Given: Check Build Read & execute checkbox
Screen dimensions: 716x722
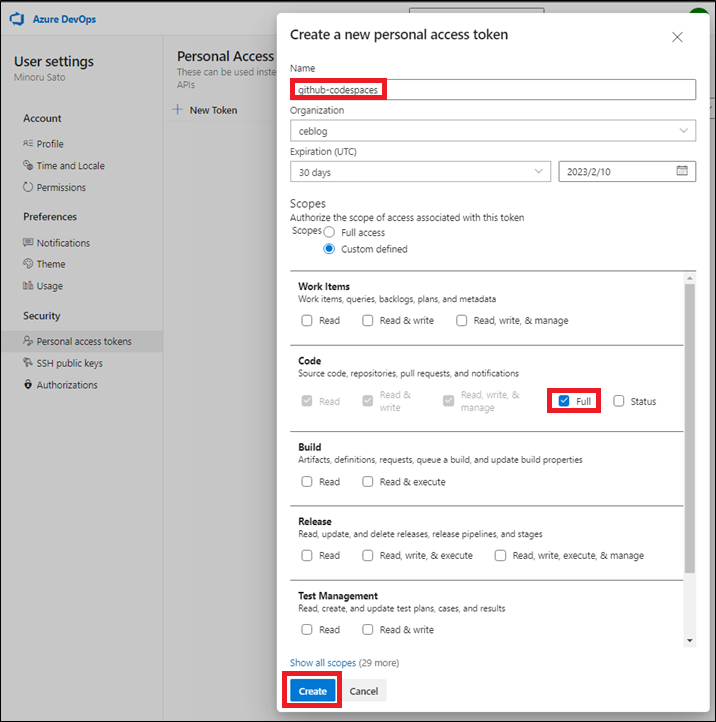Looking at the screenshot, I should click(x=367, y=481).
